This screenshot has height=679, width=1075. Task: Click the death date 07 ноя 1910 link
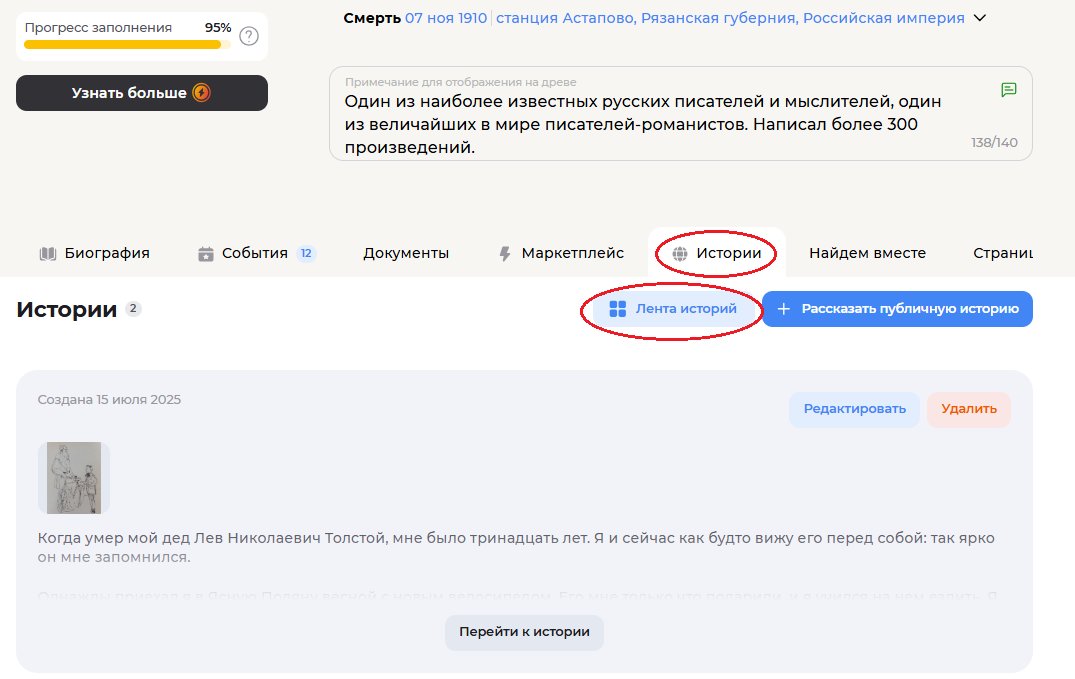[446, 18]
